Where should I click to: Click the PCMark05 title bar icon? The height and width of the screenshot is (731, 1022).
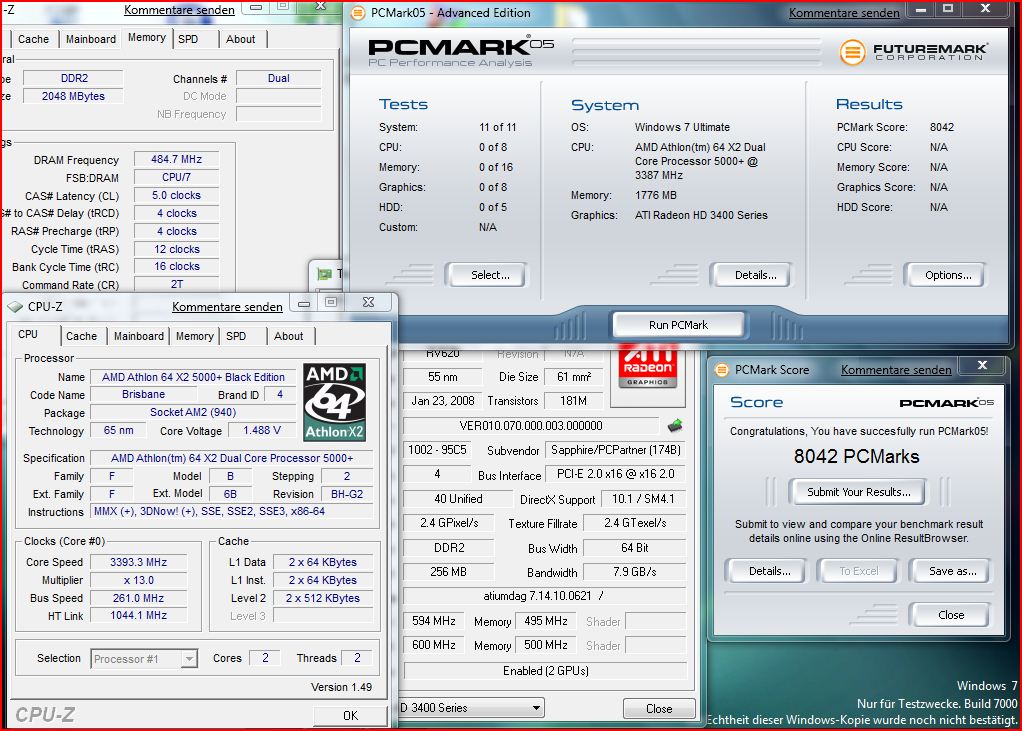[x=358, y=12]
